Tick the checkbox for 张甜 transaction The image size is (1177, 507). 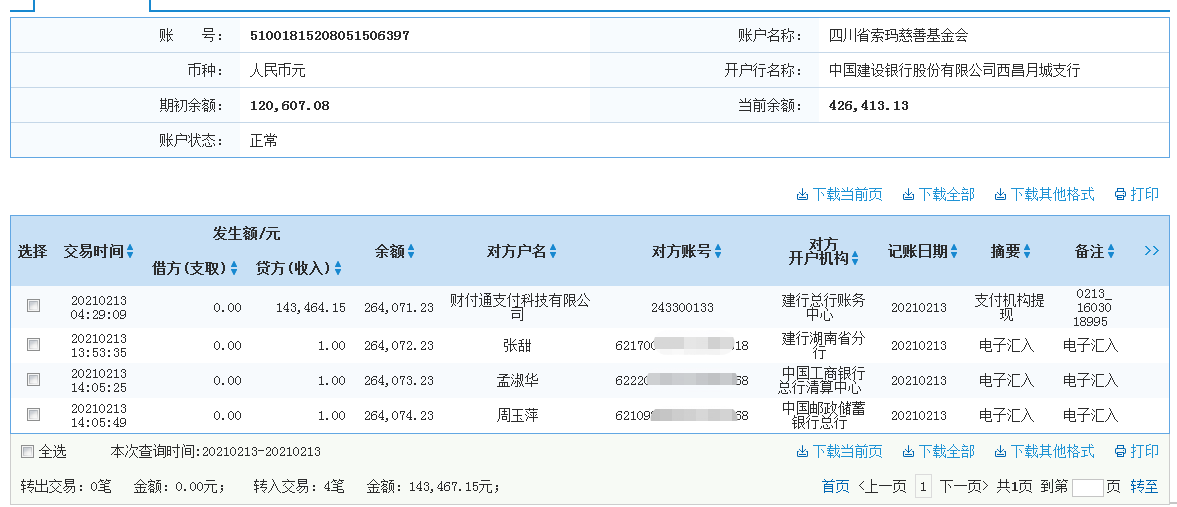34,345
